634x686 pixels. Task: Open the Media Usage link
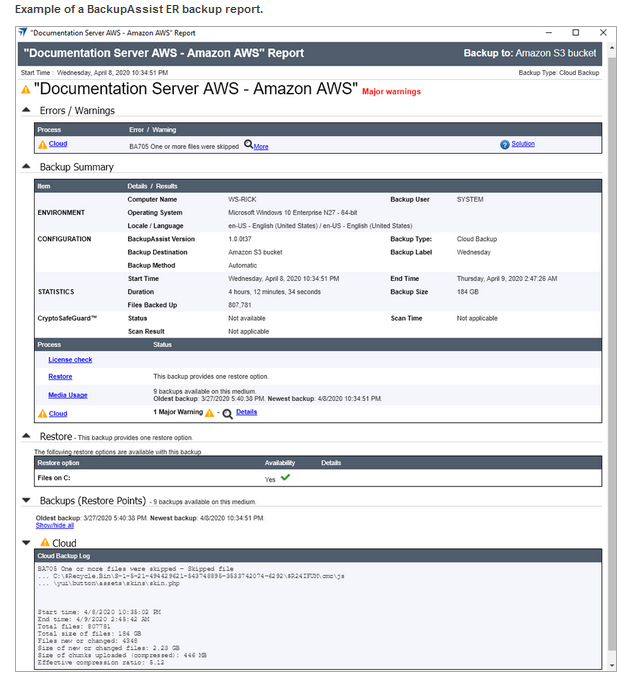pos(67,395)
